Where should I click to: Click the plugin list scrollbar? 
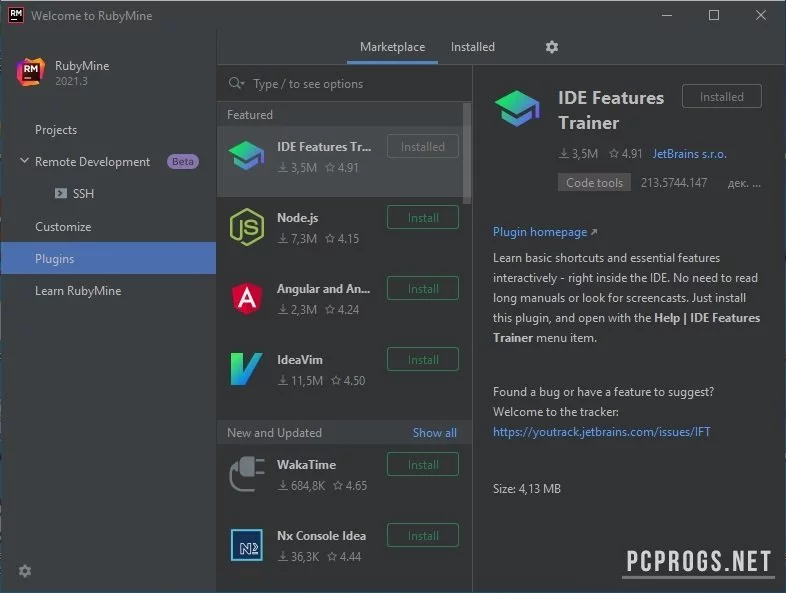pyautogui.click(x=467, y=153)
